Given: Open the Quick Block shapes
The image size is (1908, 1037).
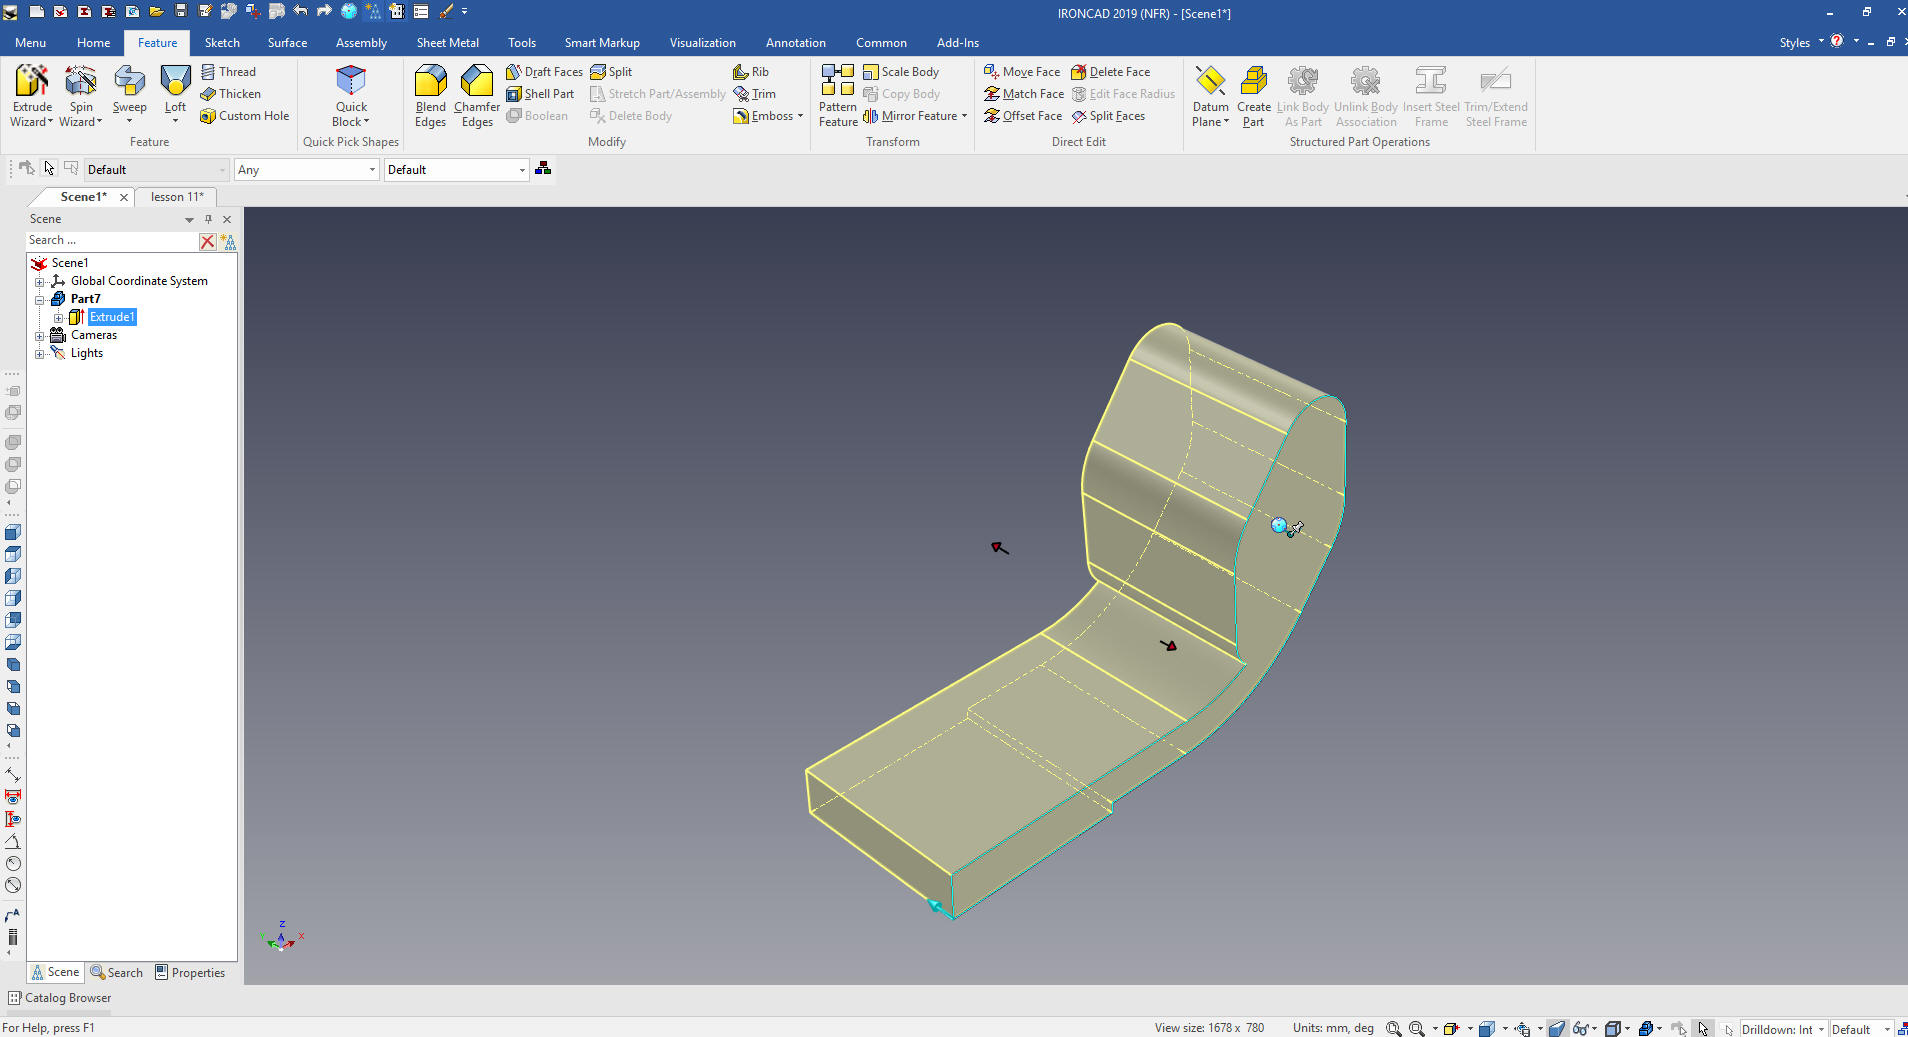Looking at the screenshot, I should pyautogui.click(x=351, y=96).
